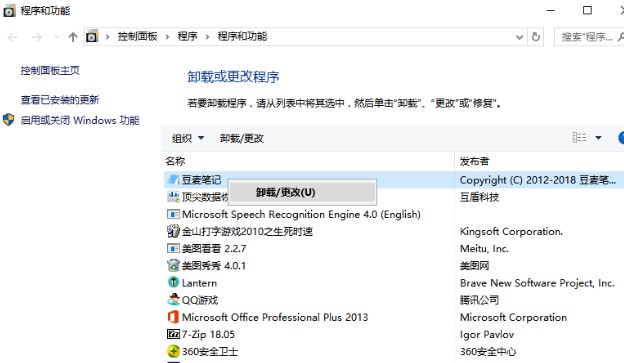Screen dimensions: 624x363
Task: Click the Forward navigation arrow
Action: pos(37,37)
